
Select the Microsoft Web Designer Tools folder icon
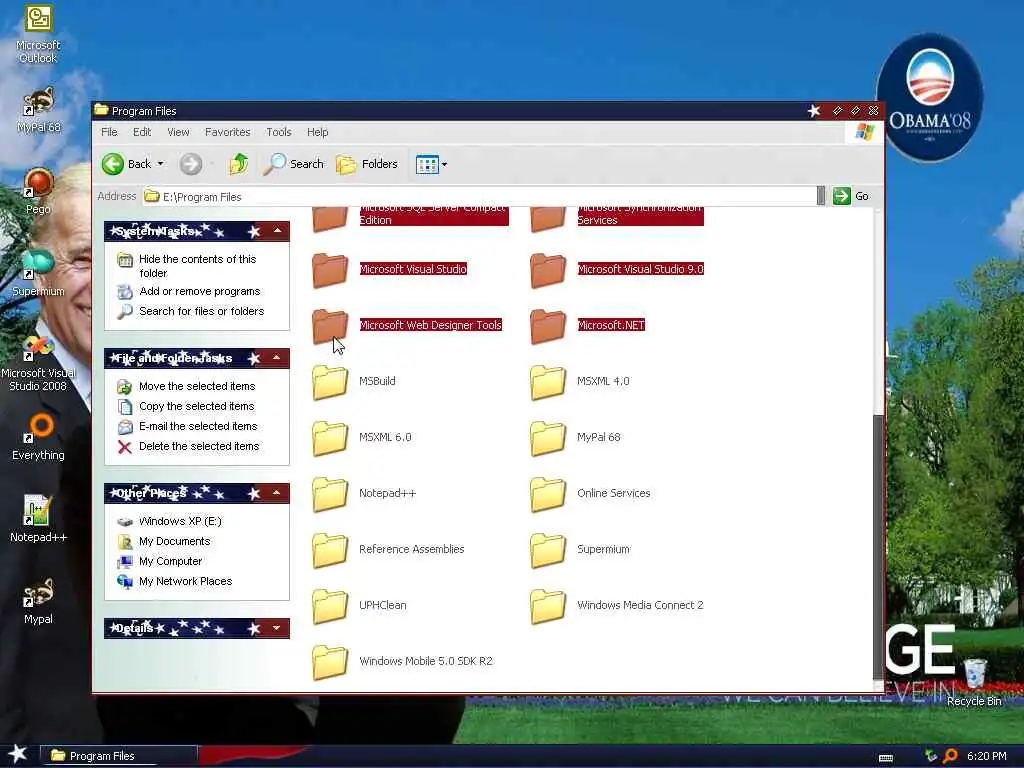point(330,326)
